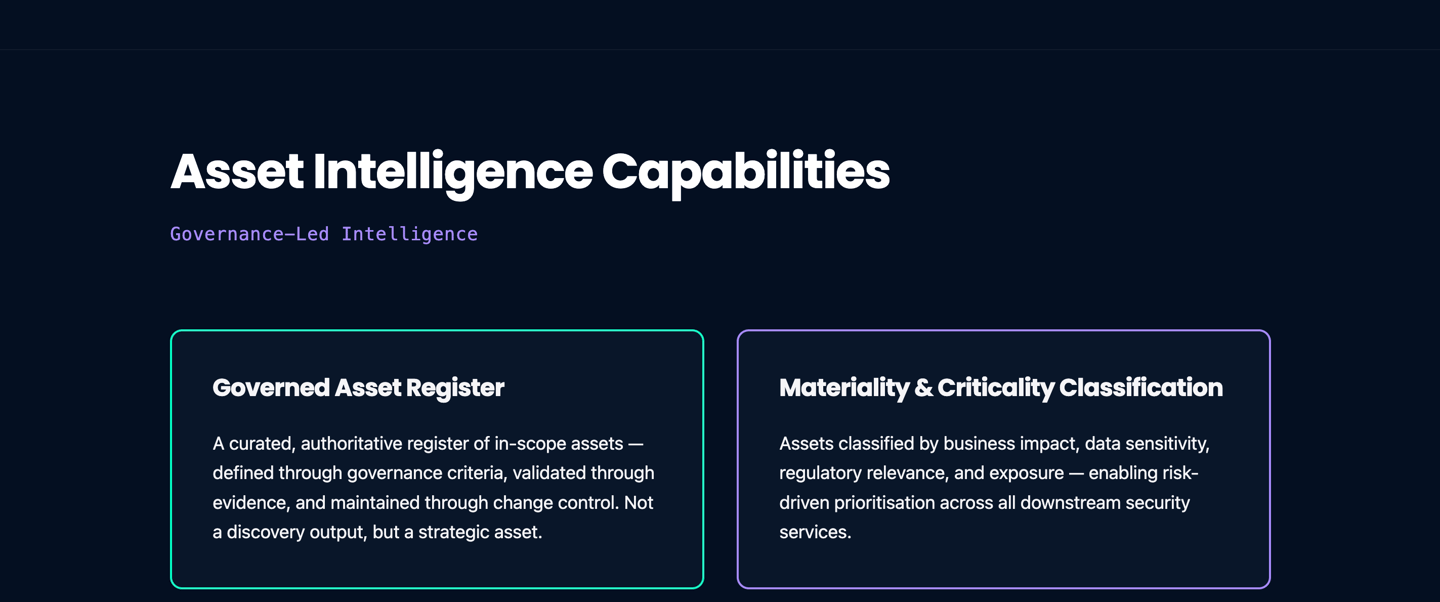Click the word 'services.' ending the second card
This screenshot has width=1440, height=602.
815,532
